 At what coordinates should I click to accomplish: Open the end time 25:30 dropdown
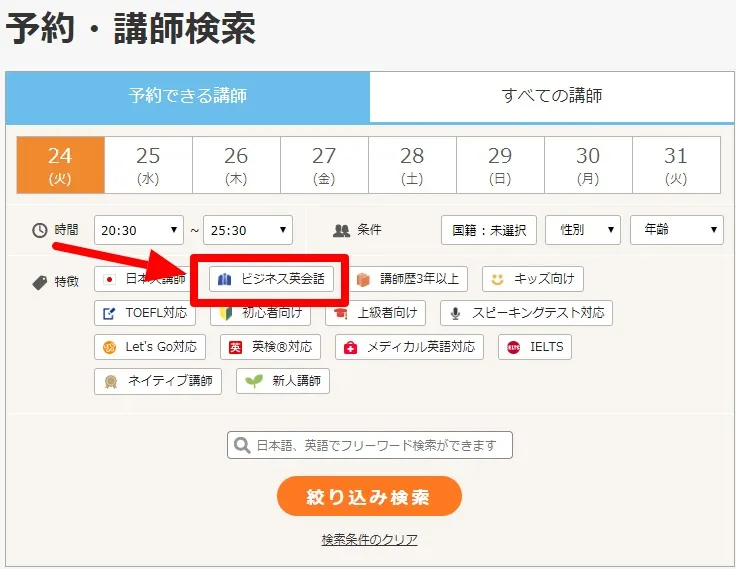(x=247, y=230)
